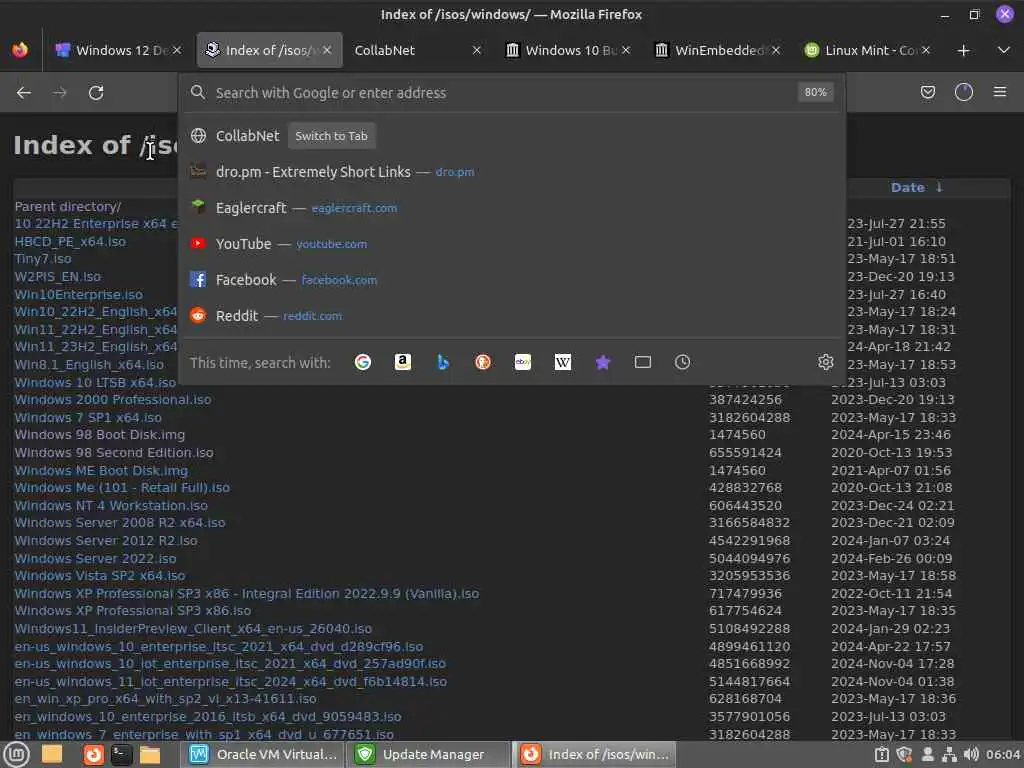This screenshot has width=1024, height=768.
Task: Download Windows NT 4 Workstation.iso
Action: click(111, 505)
